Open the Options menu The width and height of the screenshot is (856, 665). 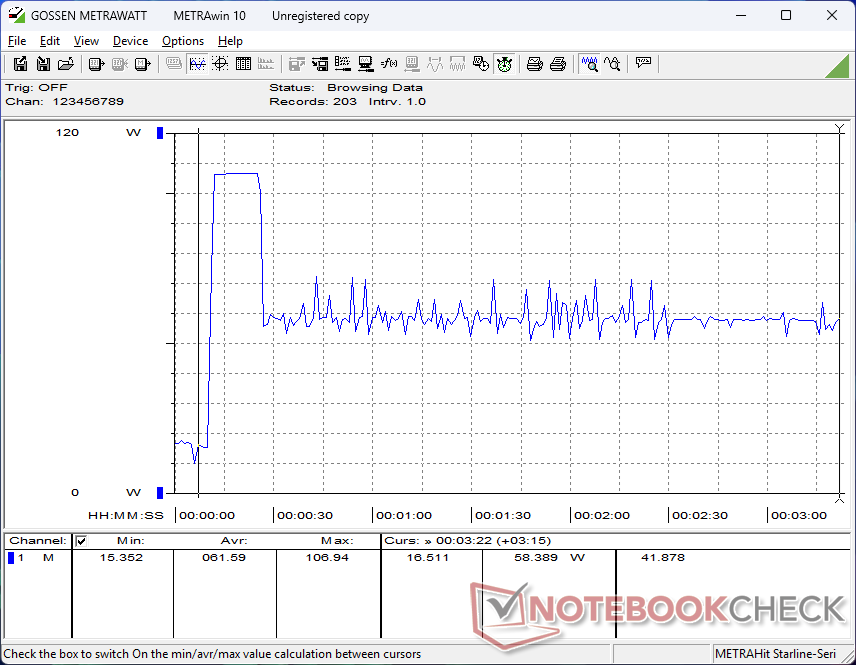click(183, 41)
